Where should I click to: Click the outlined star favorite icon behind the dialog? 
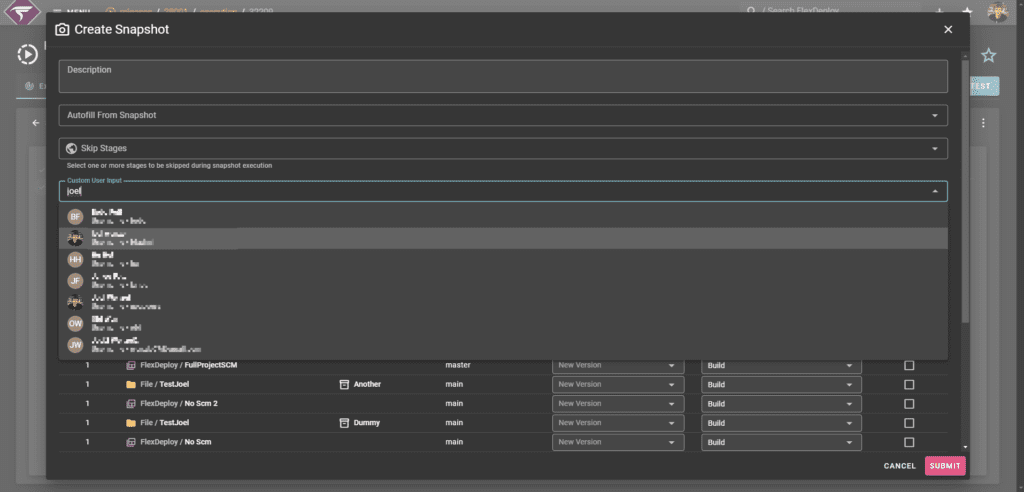coord(989,56)
